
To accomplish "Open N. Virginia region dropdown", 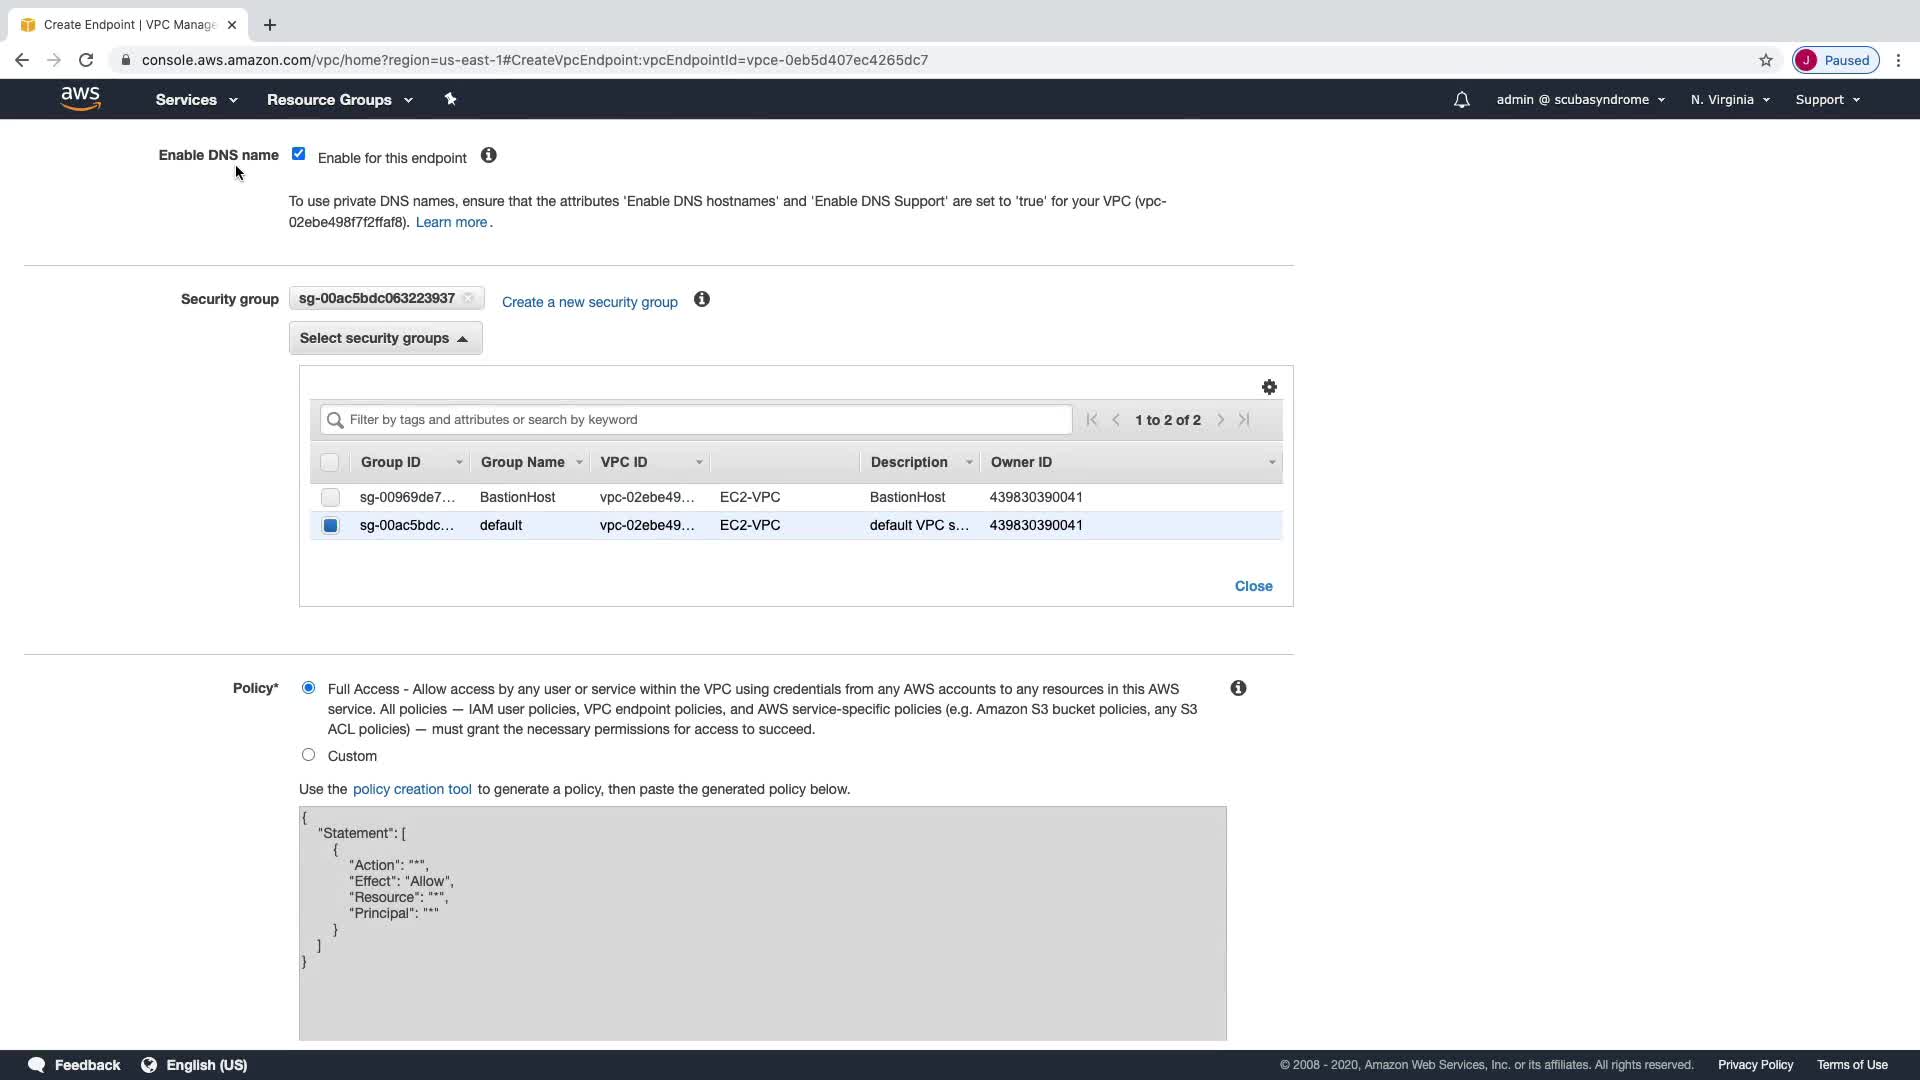I will 1729,100.
